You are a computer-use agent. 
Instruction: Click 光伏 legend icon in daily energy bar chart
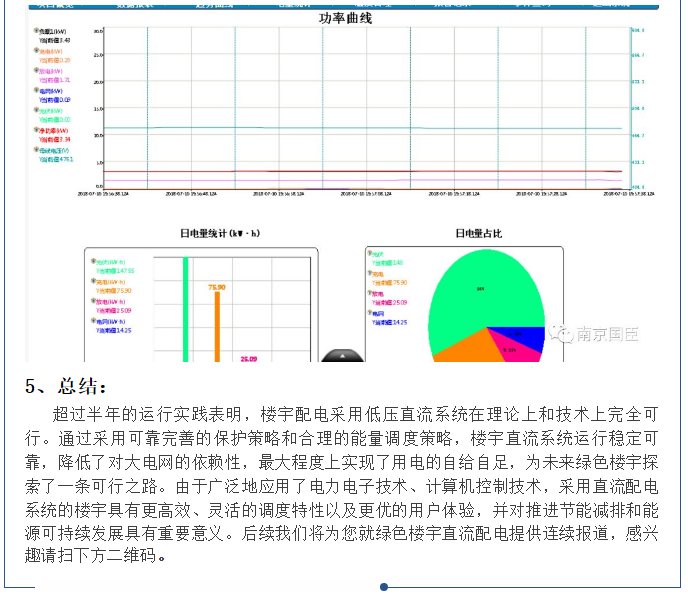(x=93, y=261)
